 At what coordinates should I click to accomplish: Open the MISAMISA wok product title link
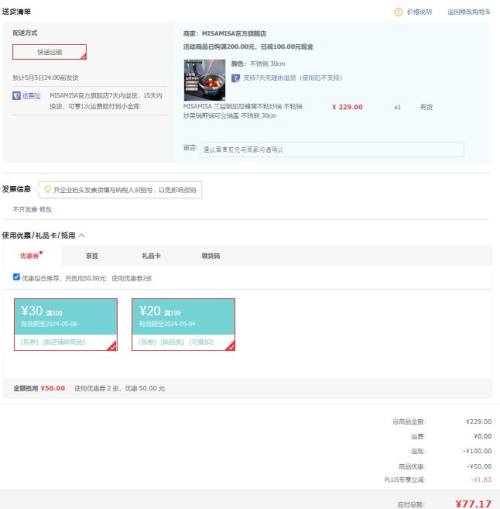(x=243, y=111)
